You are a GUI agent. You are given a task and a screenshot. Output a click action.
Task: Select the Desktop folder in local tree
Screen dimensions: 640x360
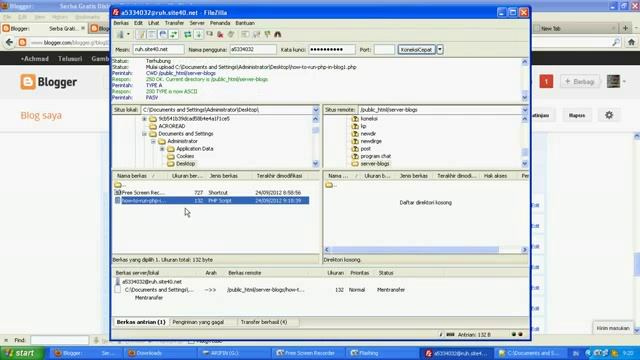click(185, 164)
